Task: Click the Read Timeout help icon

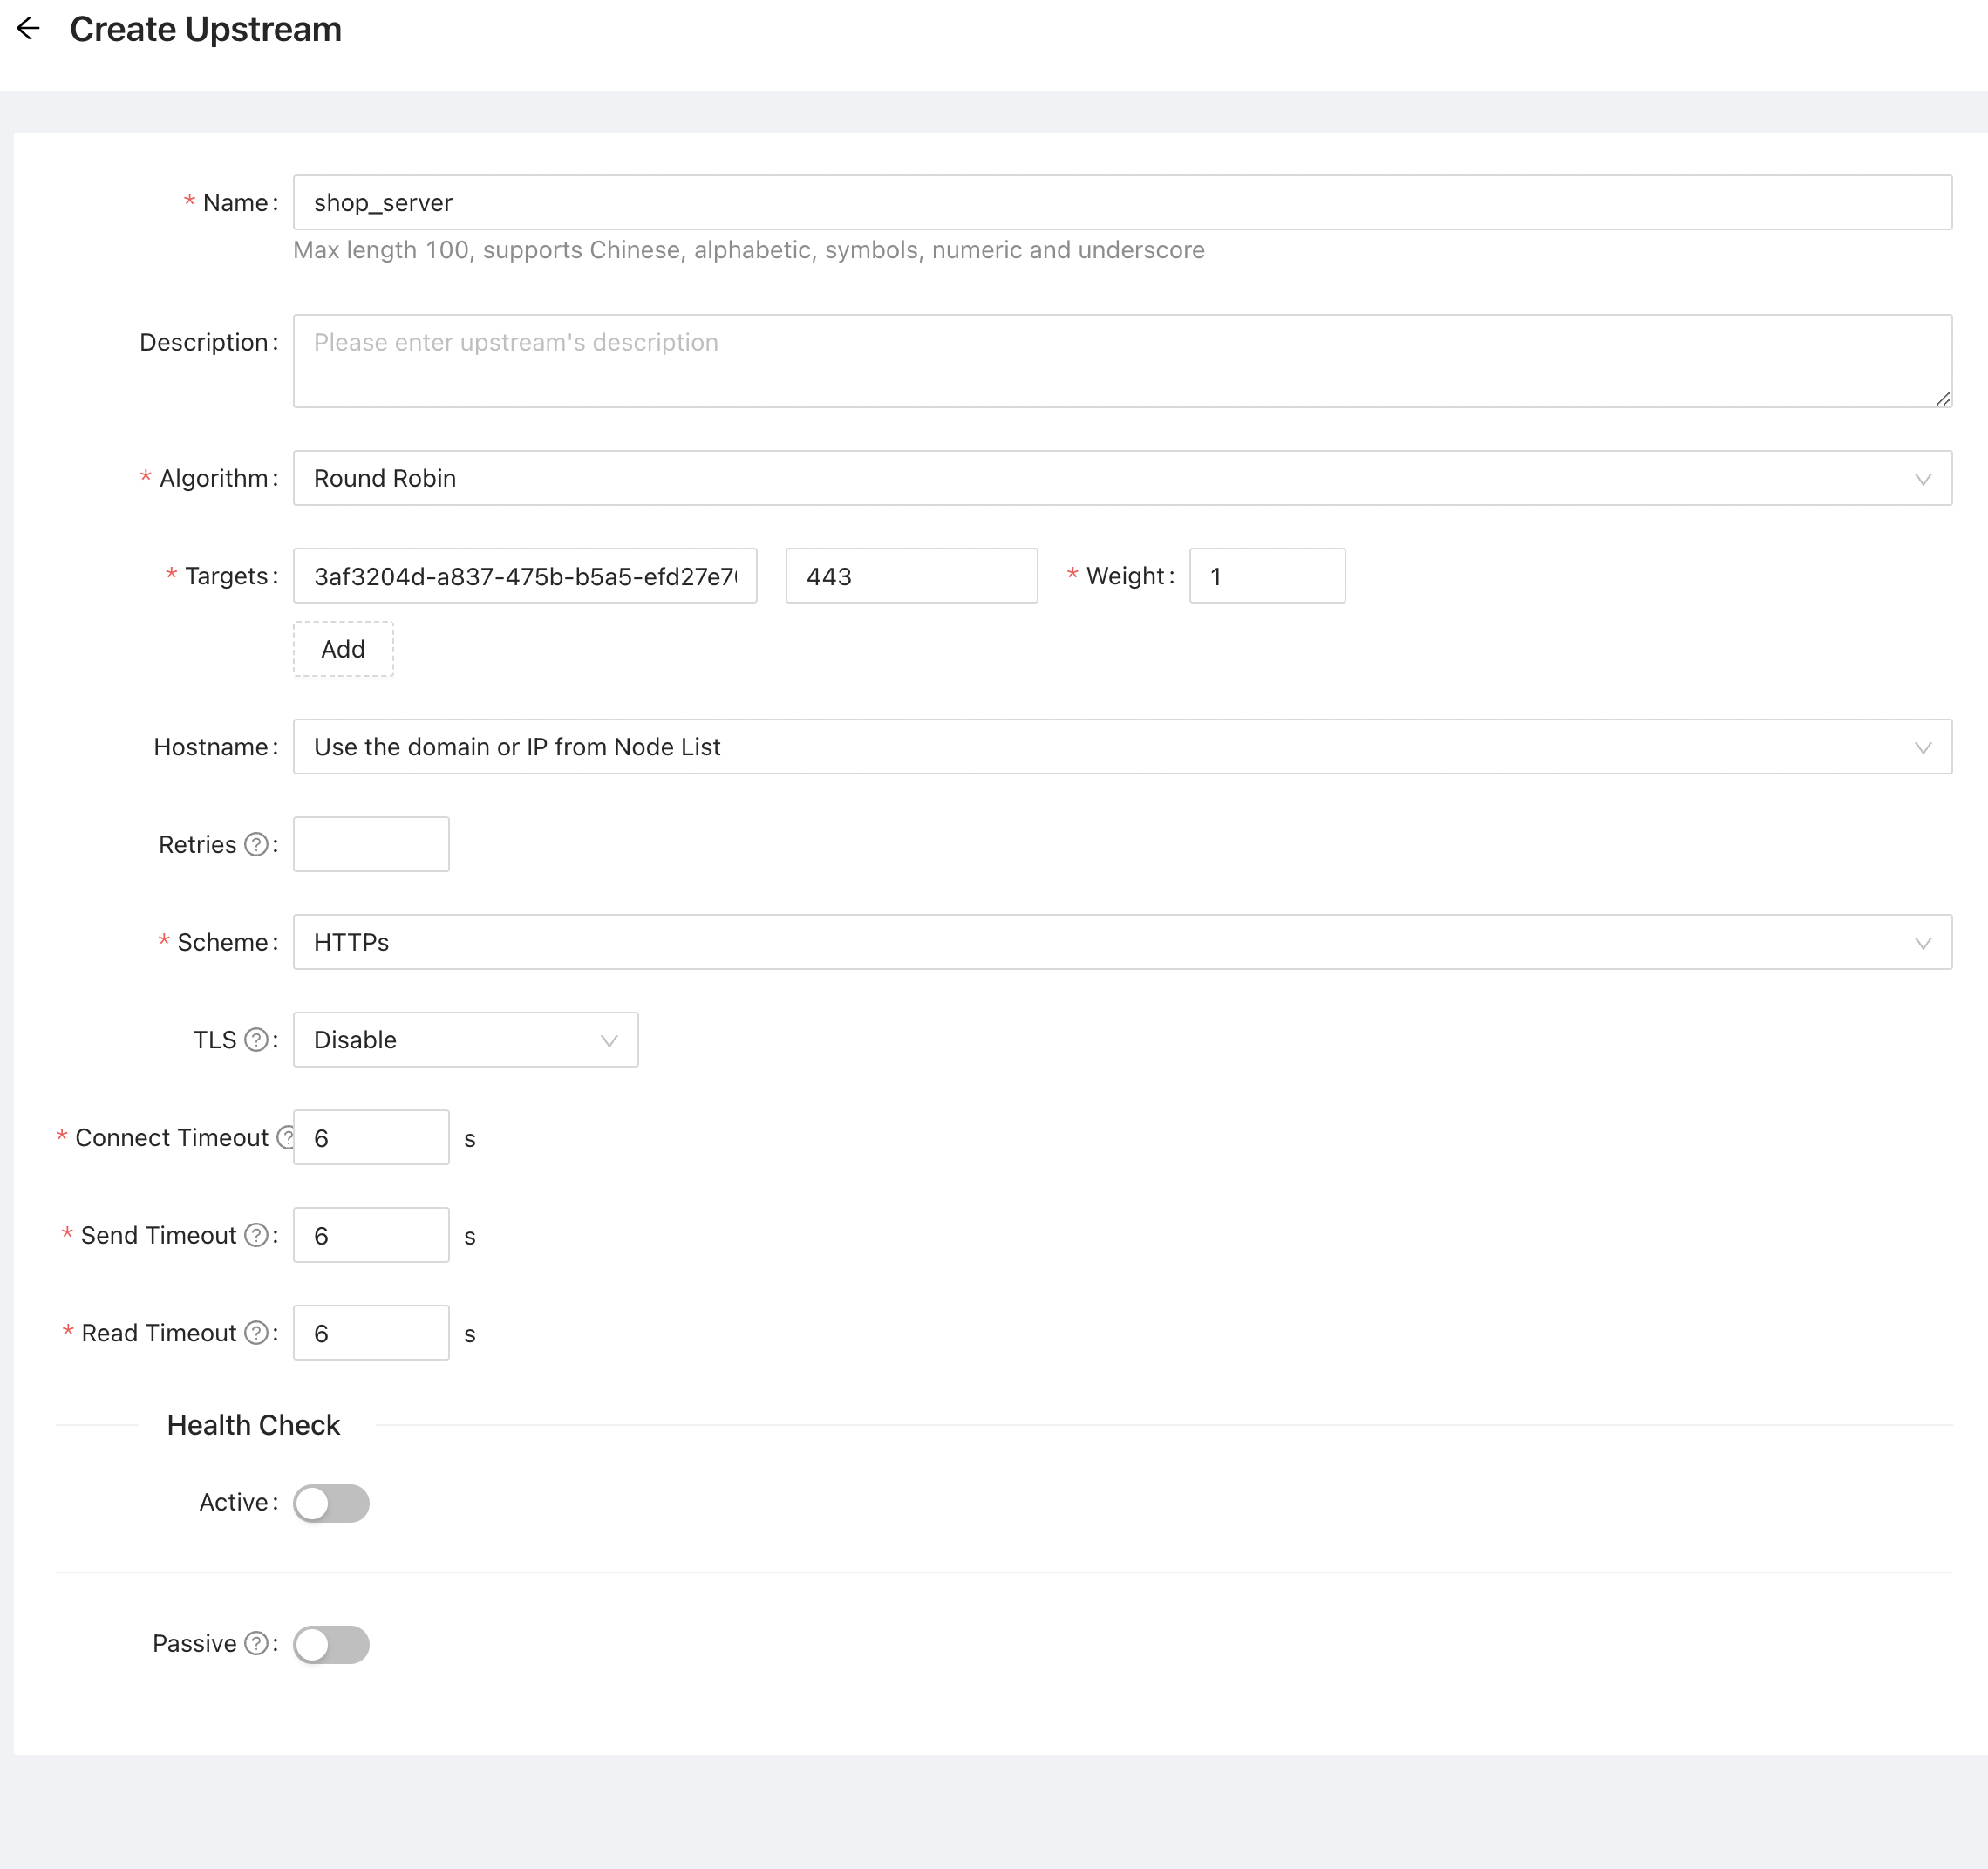Action: [256, 1333]
